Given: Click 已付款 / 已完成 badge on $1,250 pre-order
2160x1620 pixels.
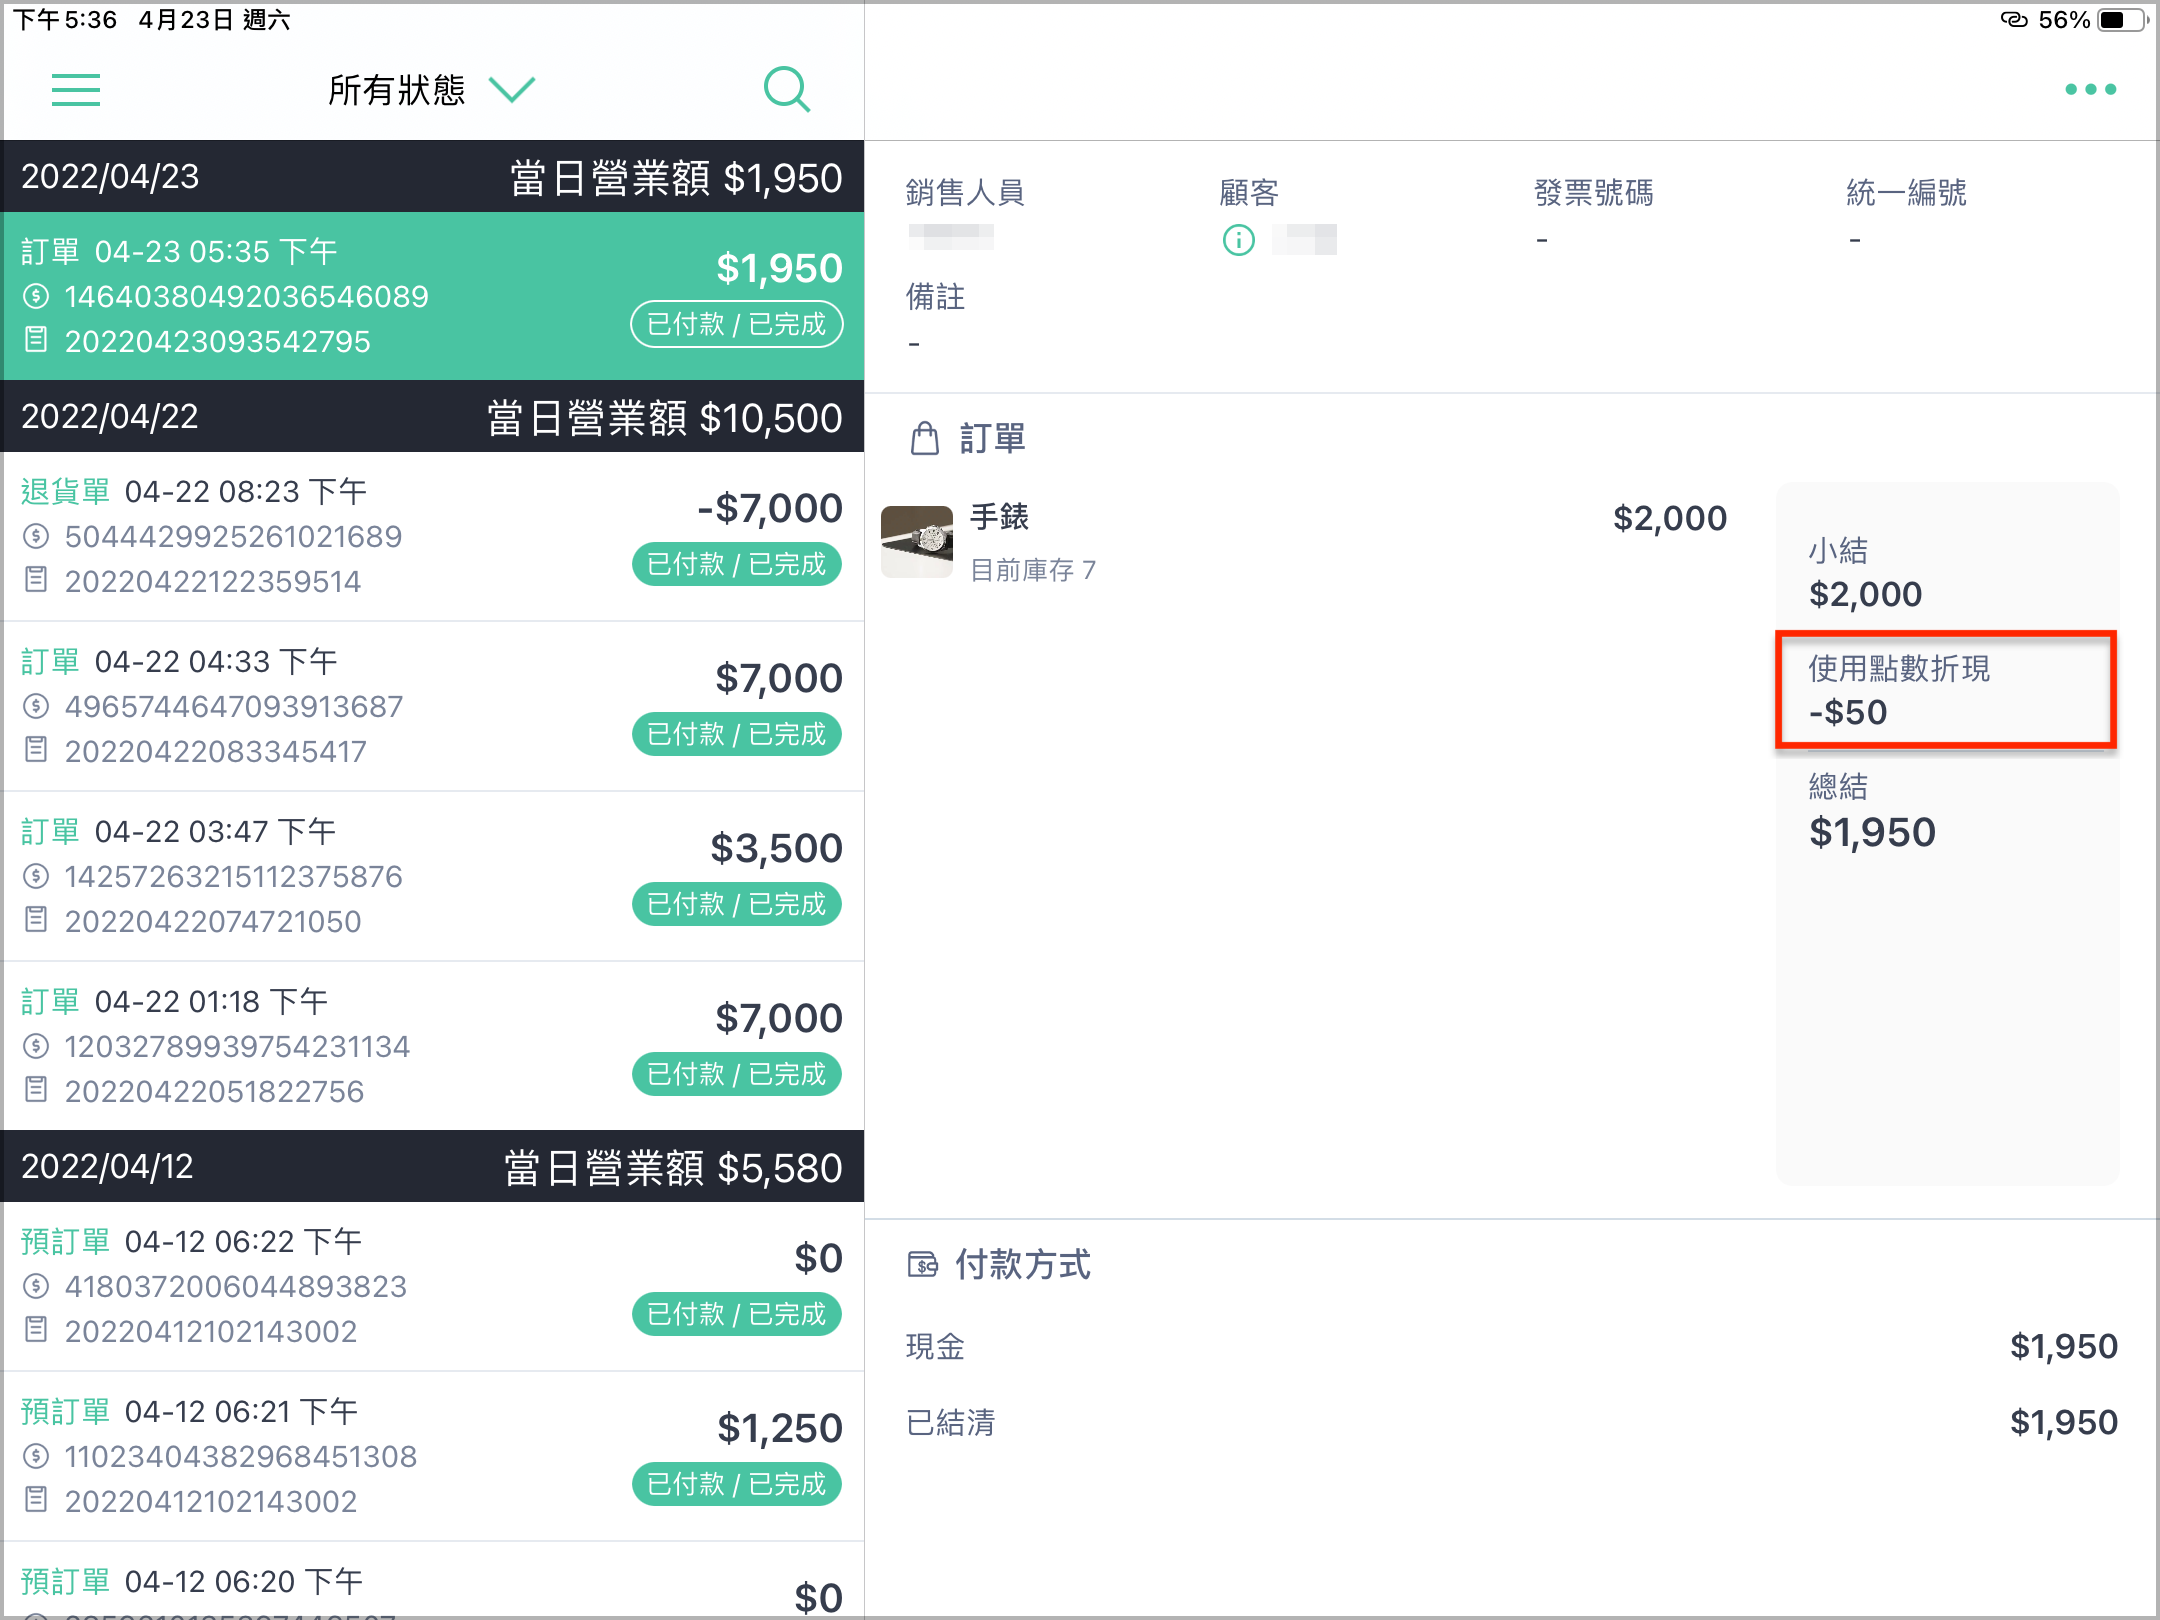Looking at the screenshot, I should click(x=737, y=1484).
